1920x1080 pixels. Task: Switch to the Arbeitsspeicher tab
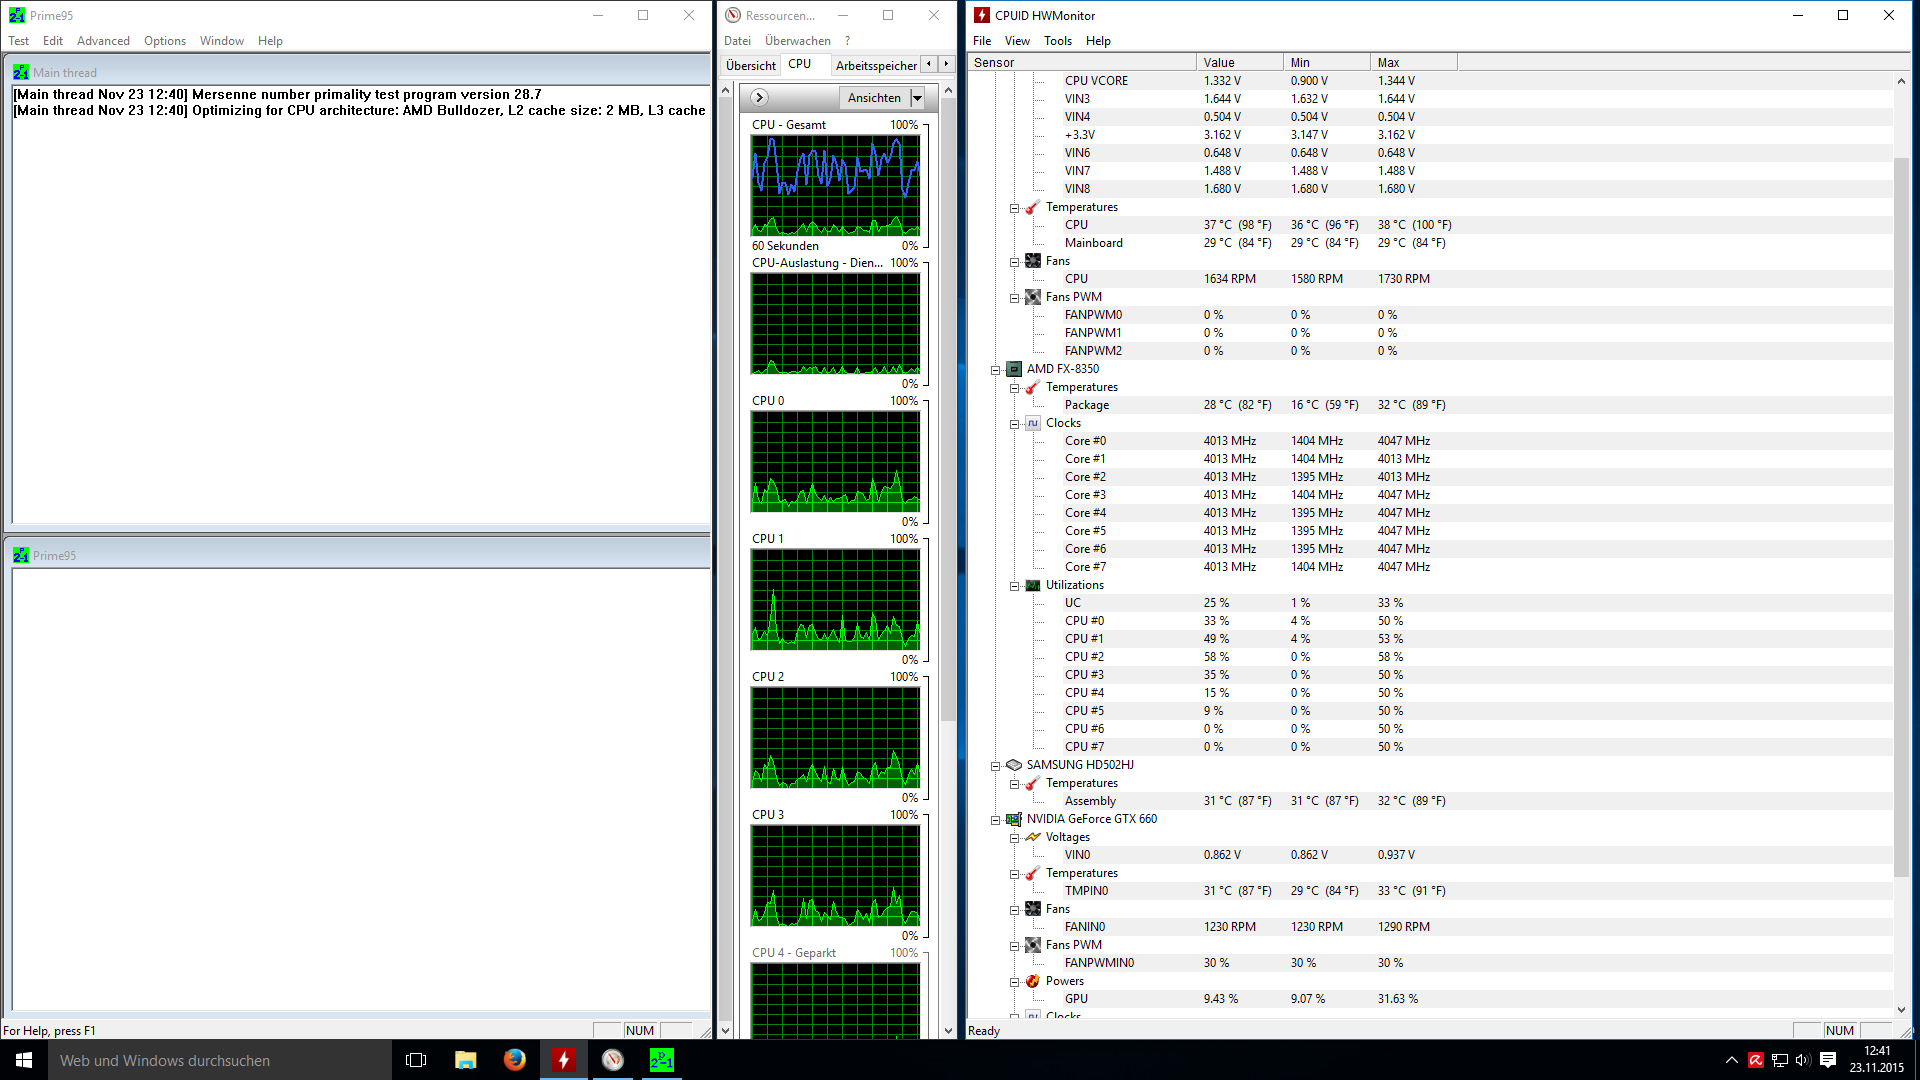pyautogui.click(x=876, y=65)
